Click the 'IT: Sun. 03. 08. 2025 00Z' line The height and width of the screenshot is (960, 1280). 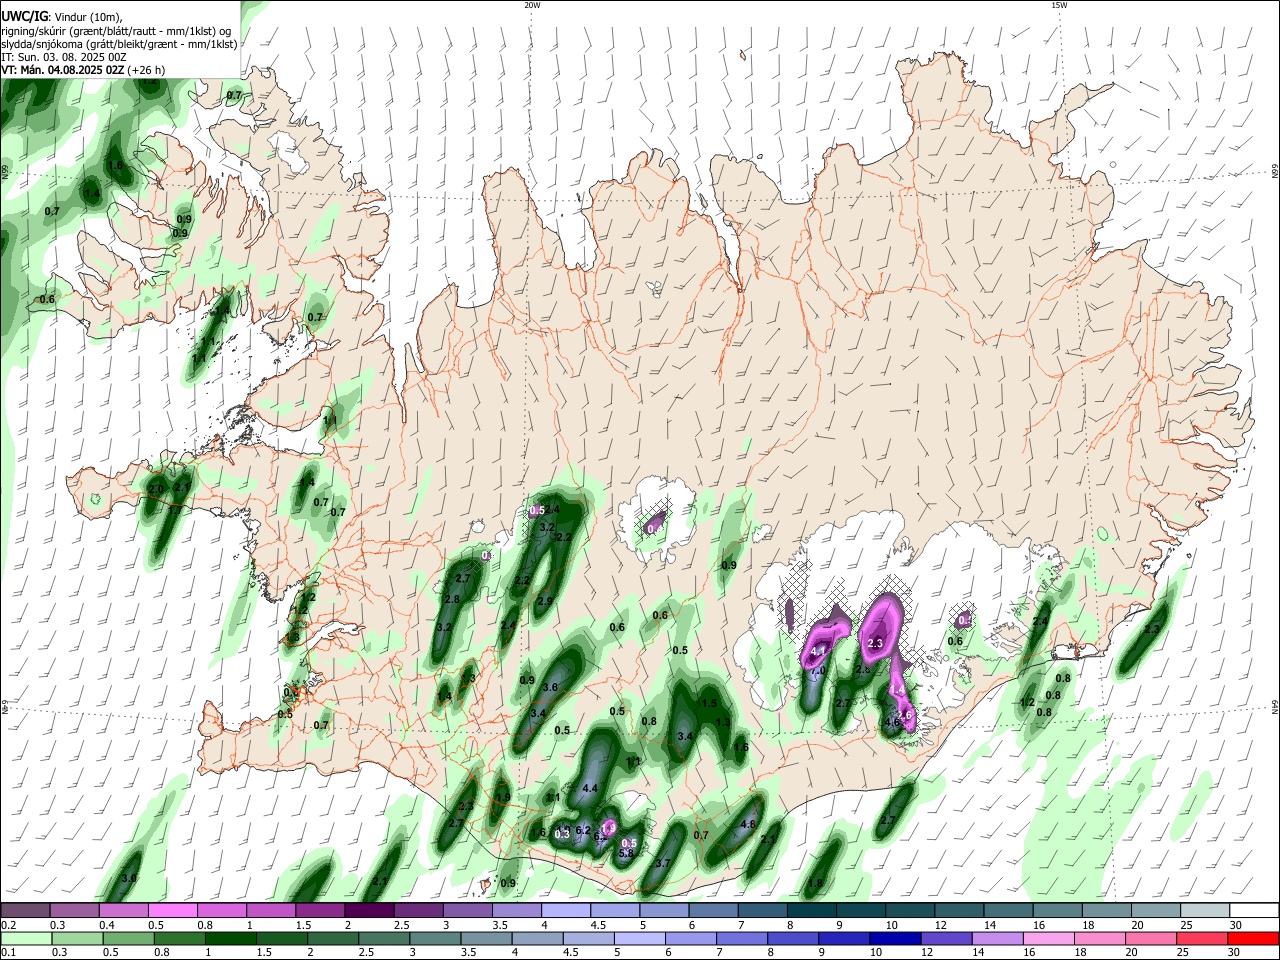point(64,57)
